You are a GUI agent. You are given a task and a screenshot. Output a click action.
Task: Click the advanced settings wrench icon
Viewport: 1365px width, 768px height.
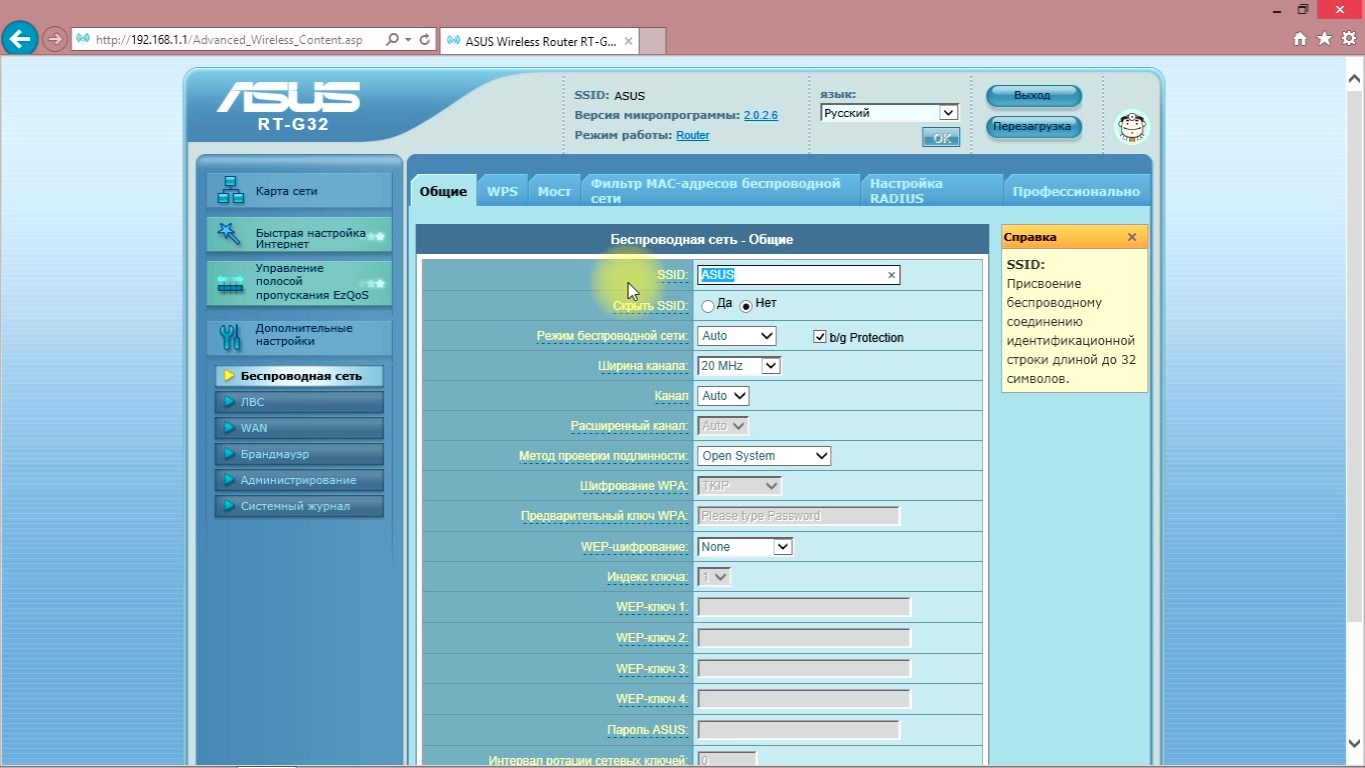click(231, 337)
